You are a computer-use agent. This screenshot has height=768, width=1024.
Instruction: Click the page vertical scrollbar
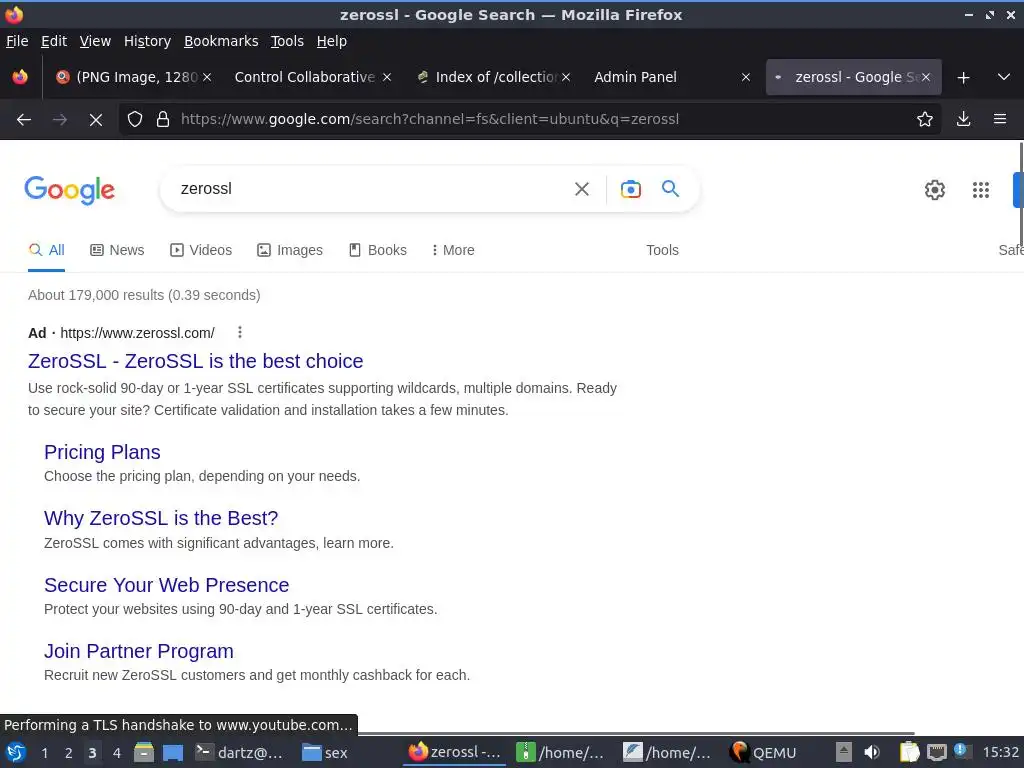click(x=1021, y=193)
